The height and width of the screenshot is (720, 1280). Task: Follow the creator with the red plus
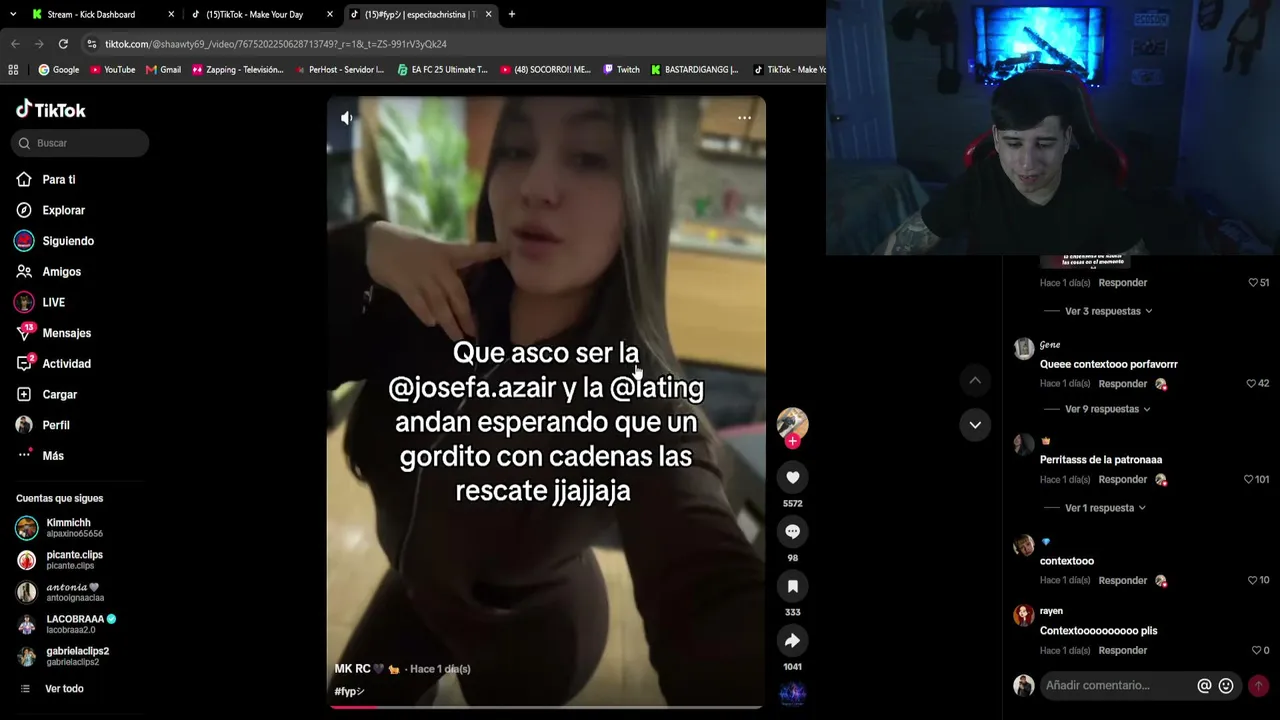coord(792,441)
